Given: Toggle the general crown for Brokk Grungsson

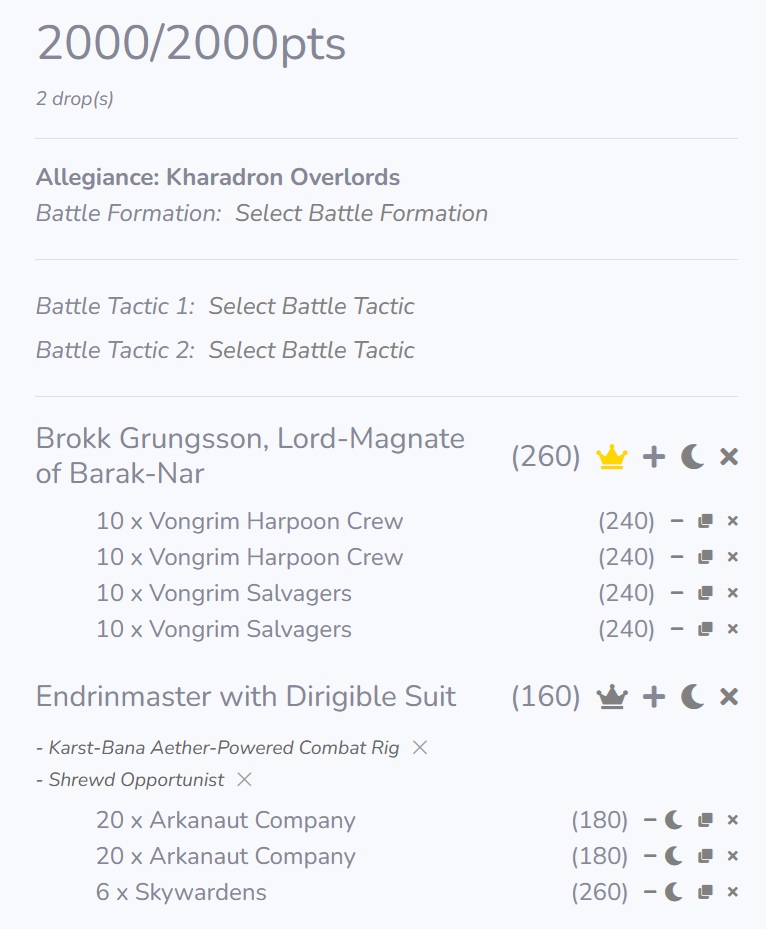Looking at the screenshot, I should click(611, 457).
